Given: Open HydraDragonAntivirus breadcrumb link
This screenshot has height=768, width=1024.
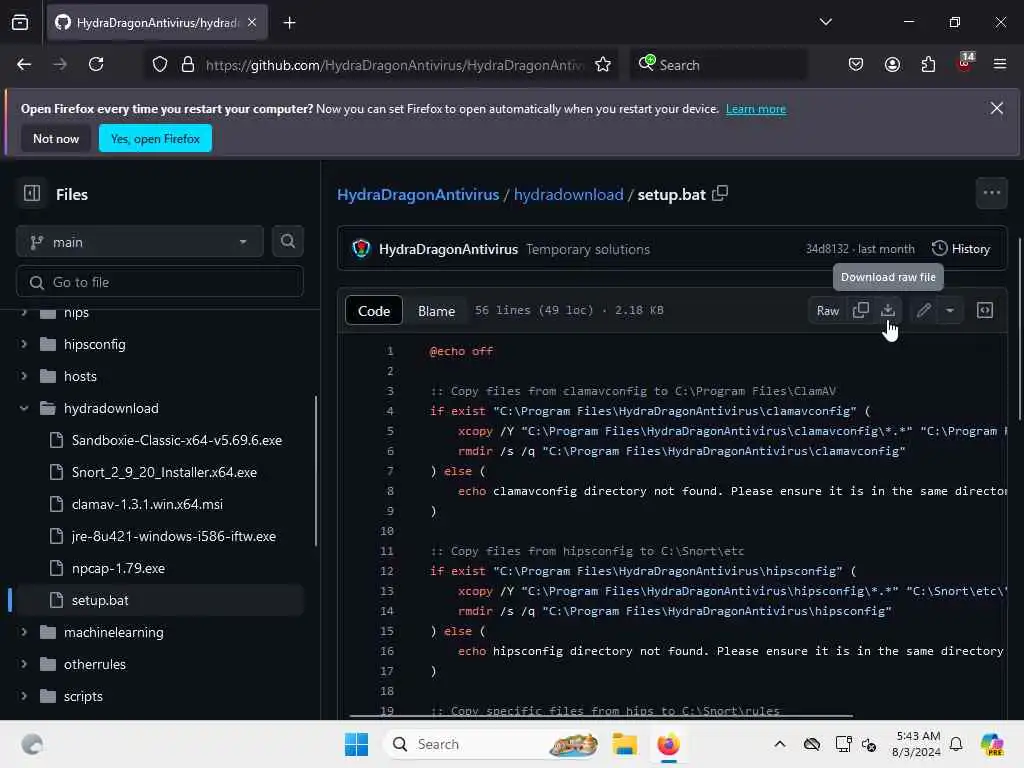Looking at the screenshot, I should click(x=418, y=195).
